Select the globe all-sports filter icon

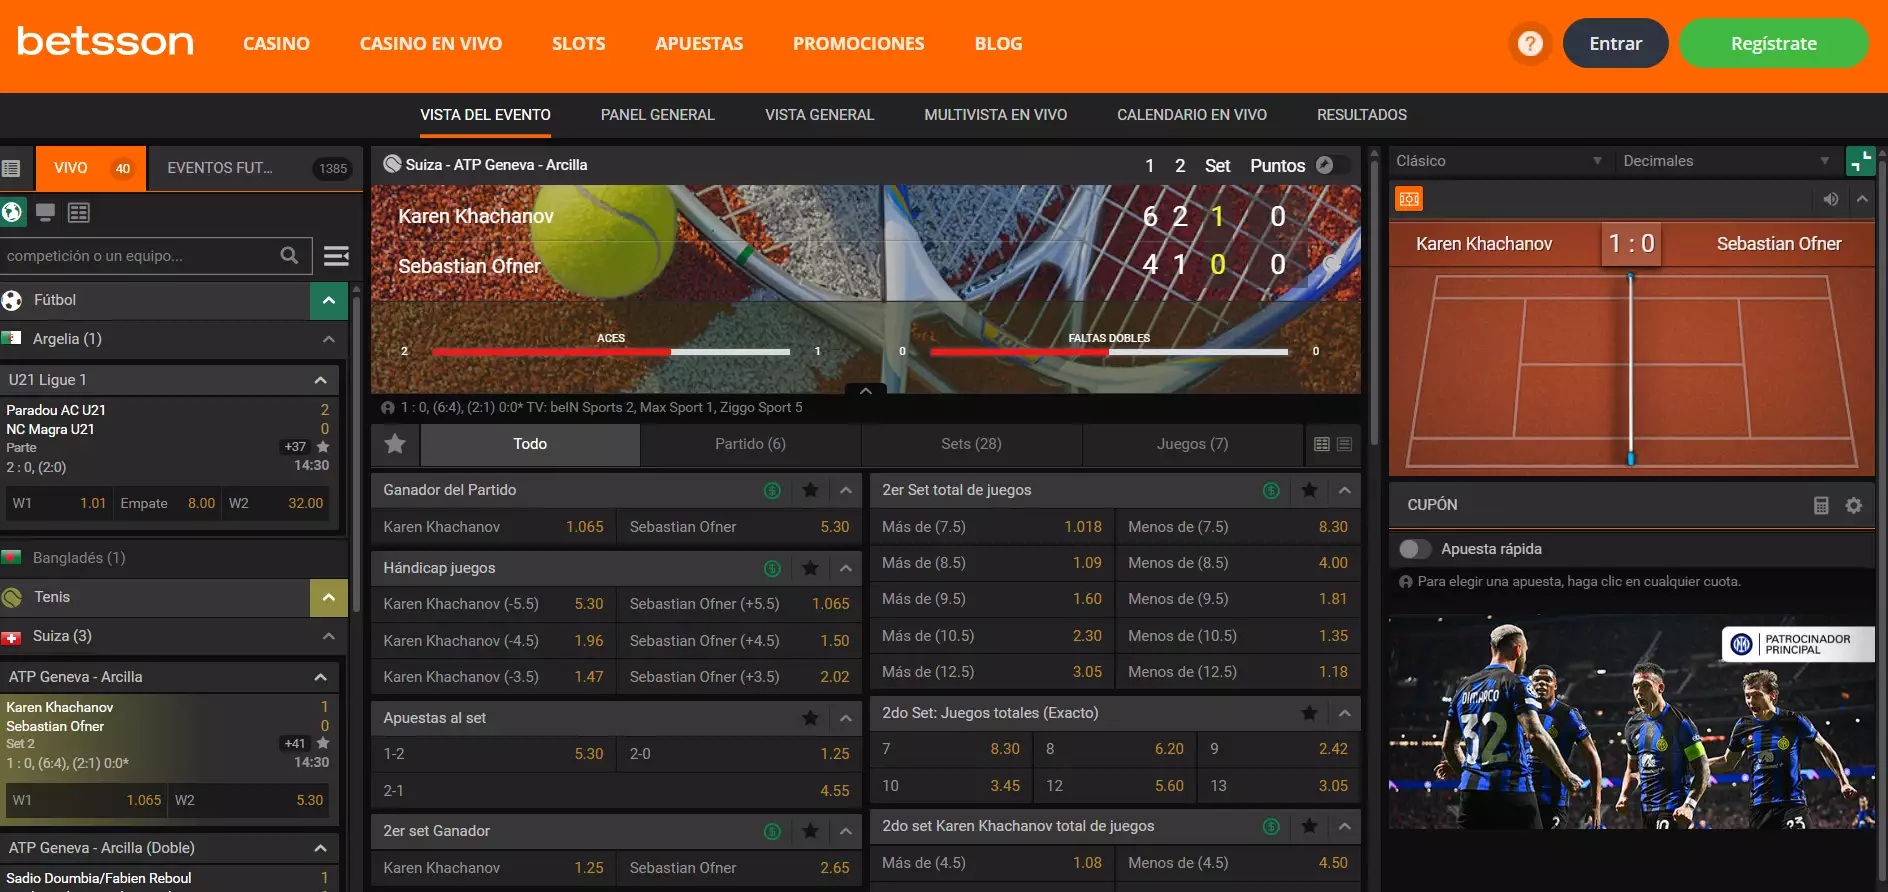tap(12, 212)
